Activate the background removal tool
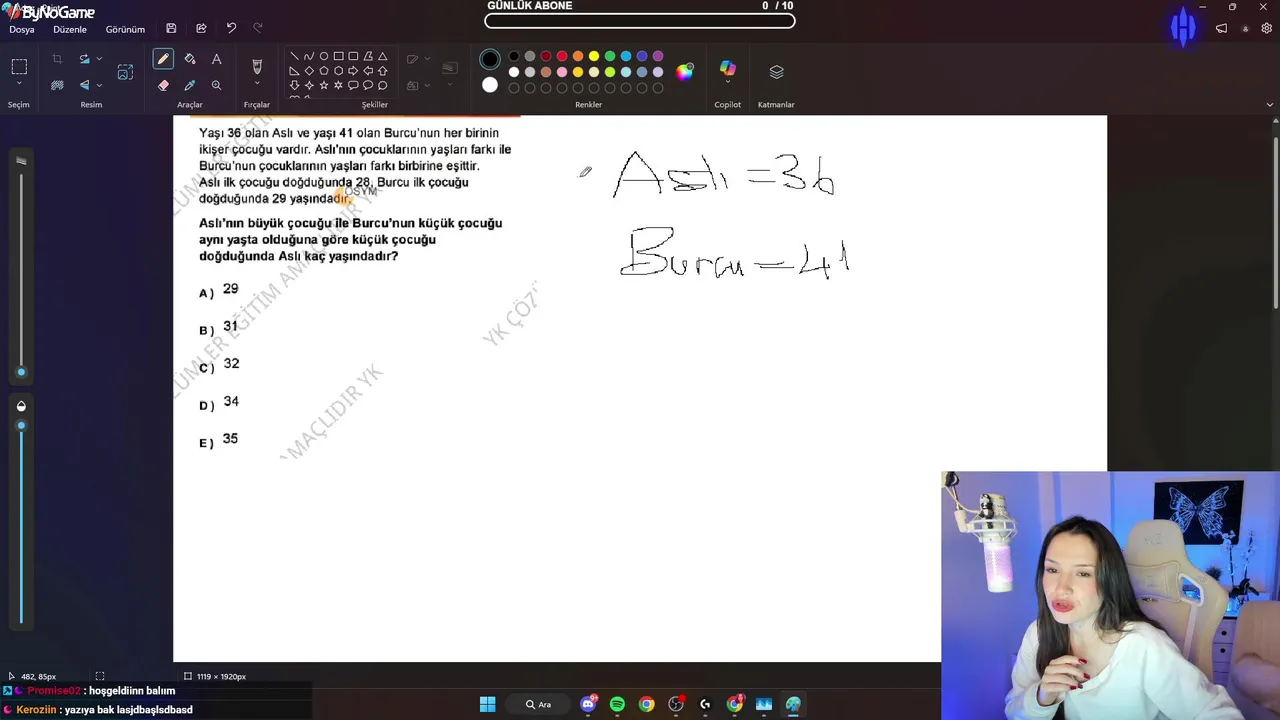Image resolution: width=1280 pixels, height=720 pixels. click(57, 85)
